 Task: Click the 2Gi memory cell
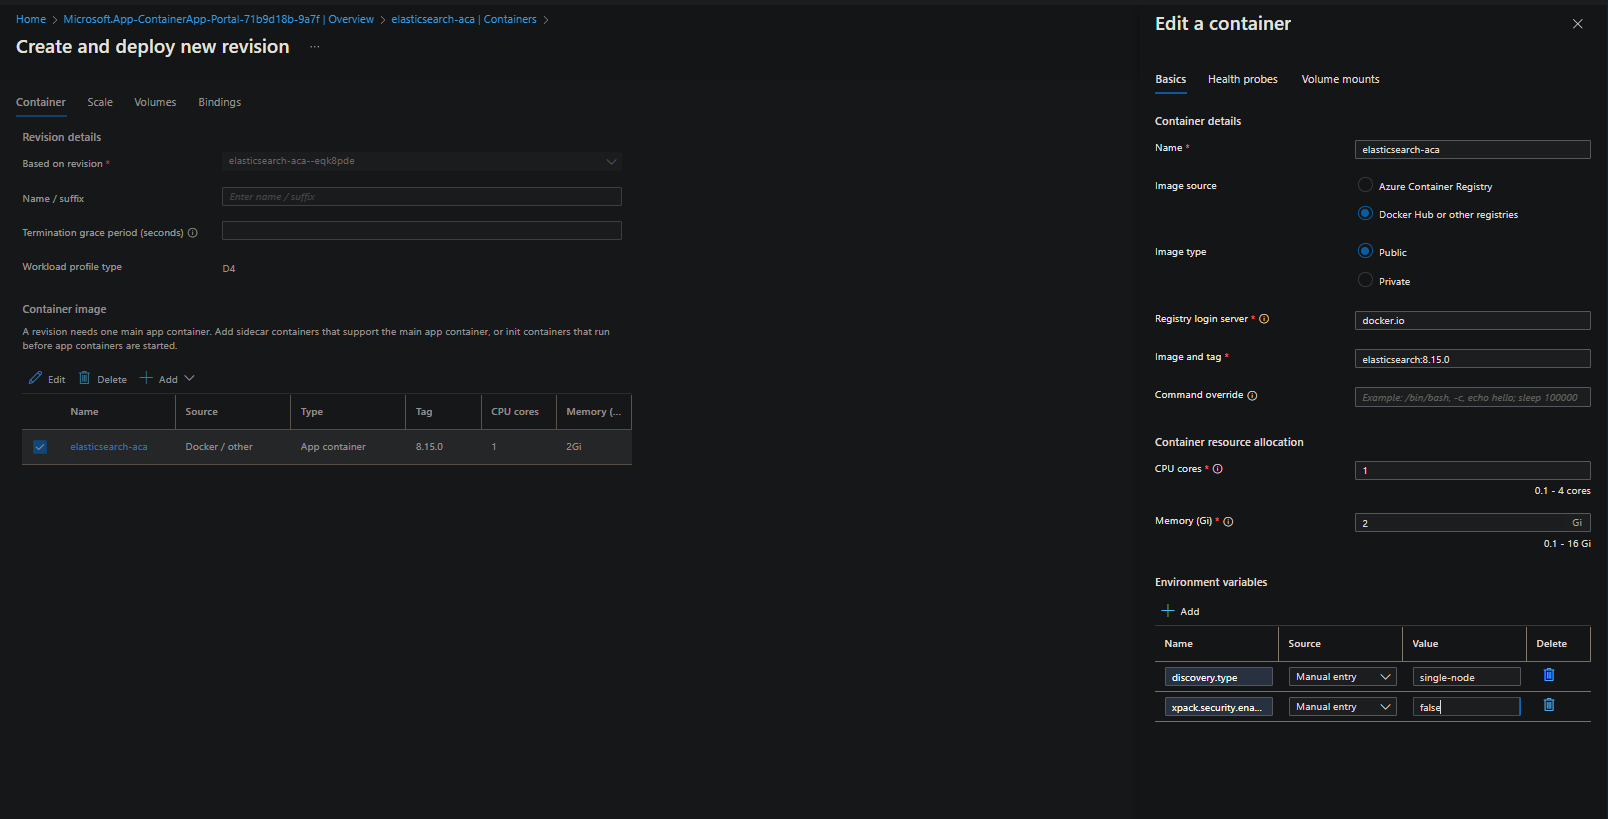point(574,447)
